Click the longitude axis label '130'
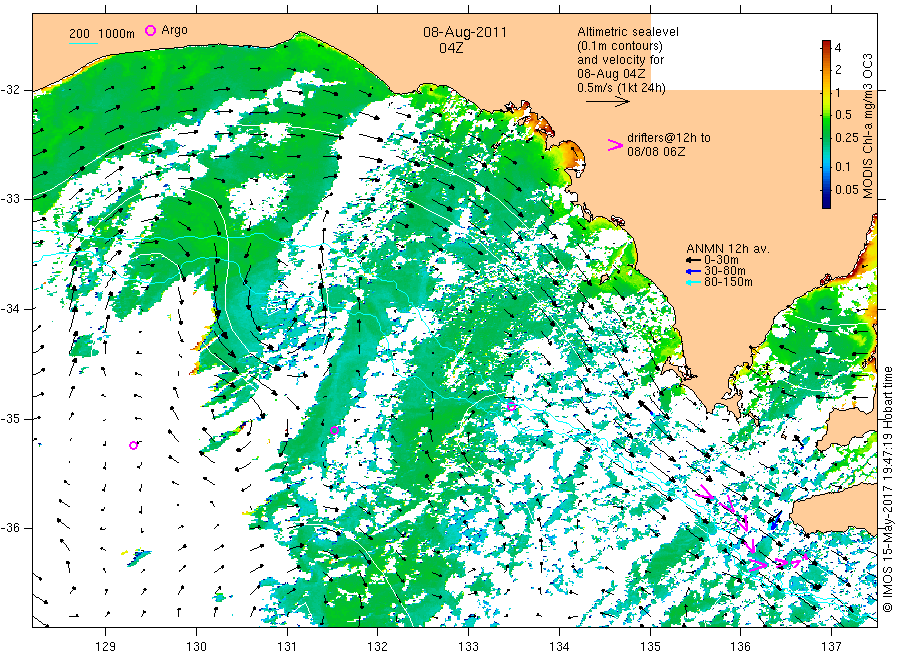900x660 pixels. tap(196, 647)
